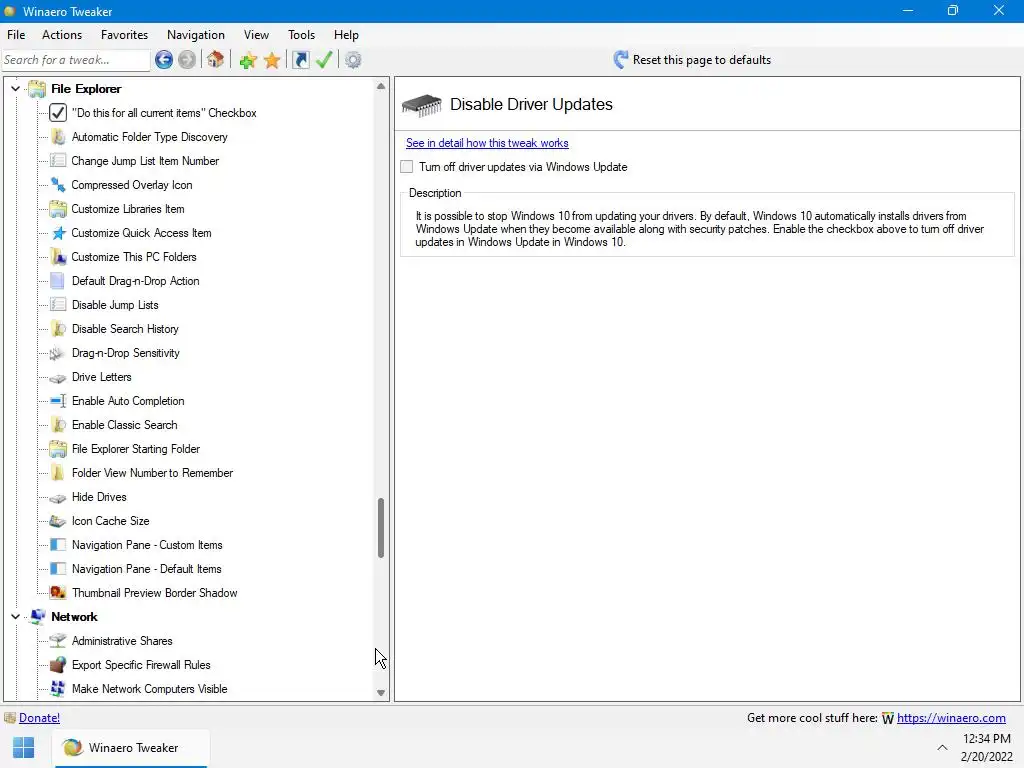This screenshot has width=1024, height=768.
Task: Click the Network computers category icon
Action: pyautogui.click(x=37, y=616)
